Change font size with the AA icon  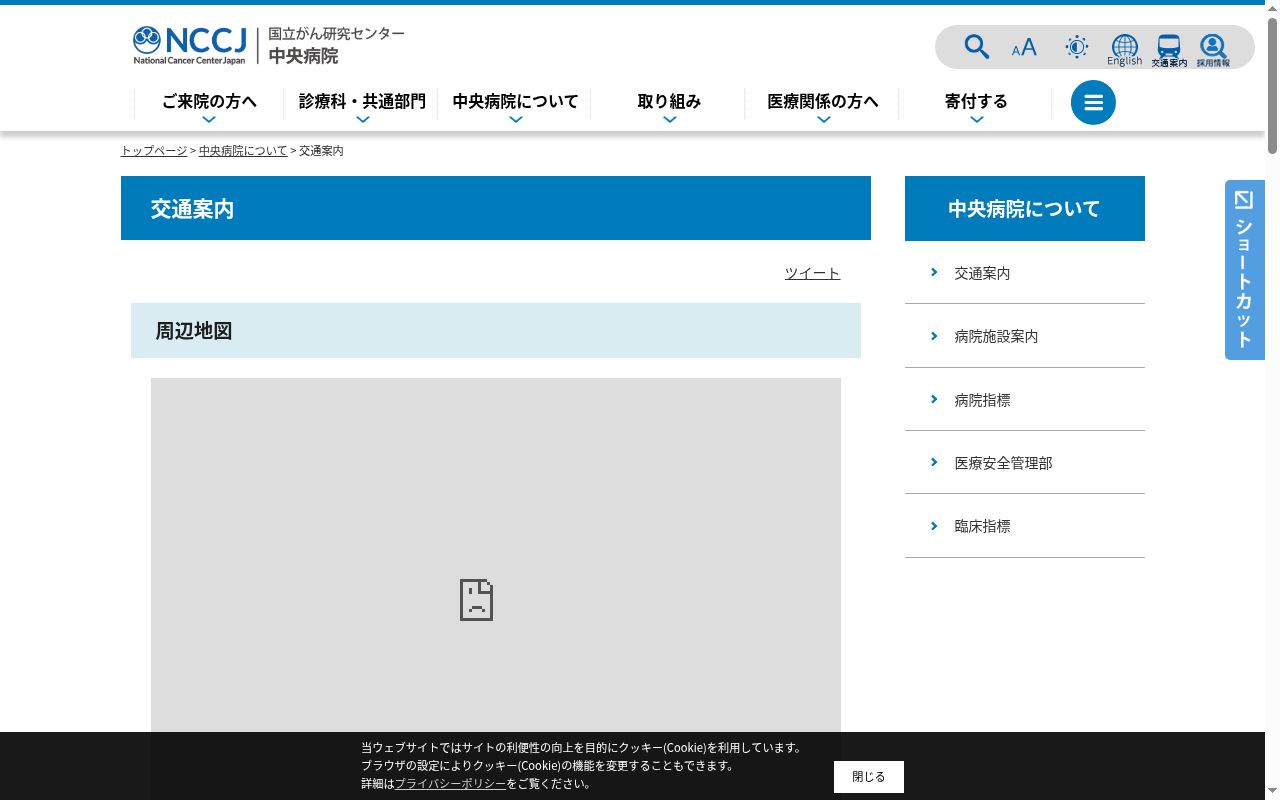pyautogui.click(x=1024, y=47)
